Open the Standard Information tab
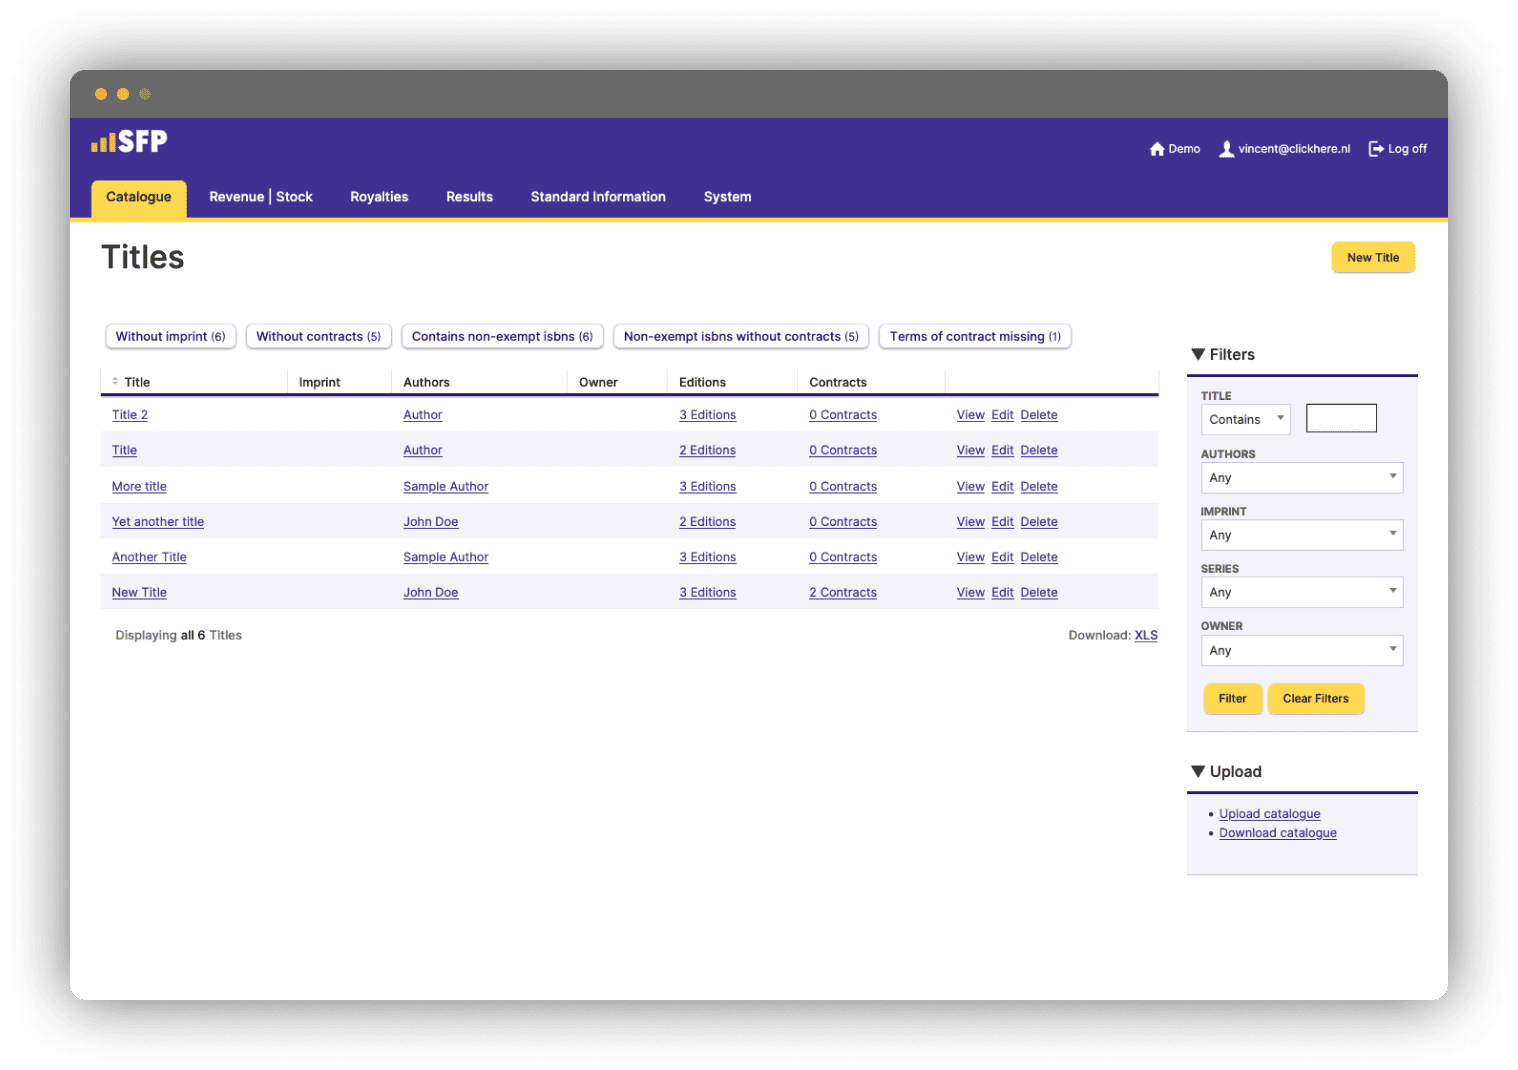 coord(598,197)
